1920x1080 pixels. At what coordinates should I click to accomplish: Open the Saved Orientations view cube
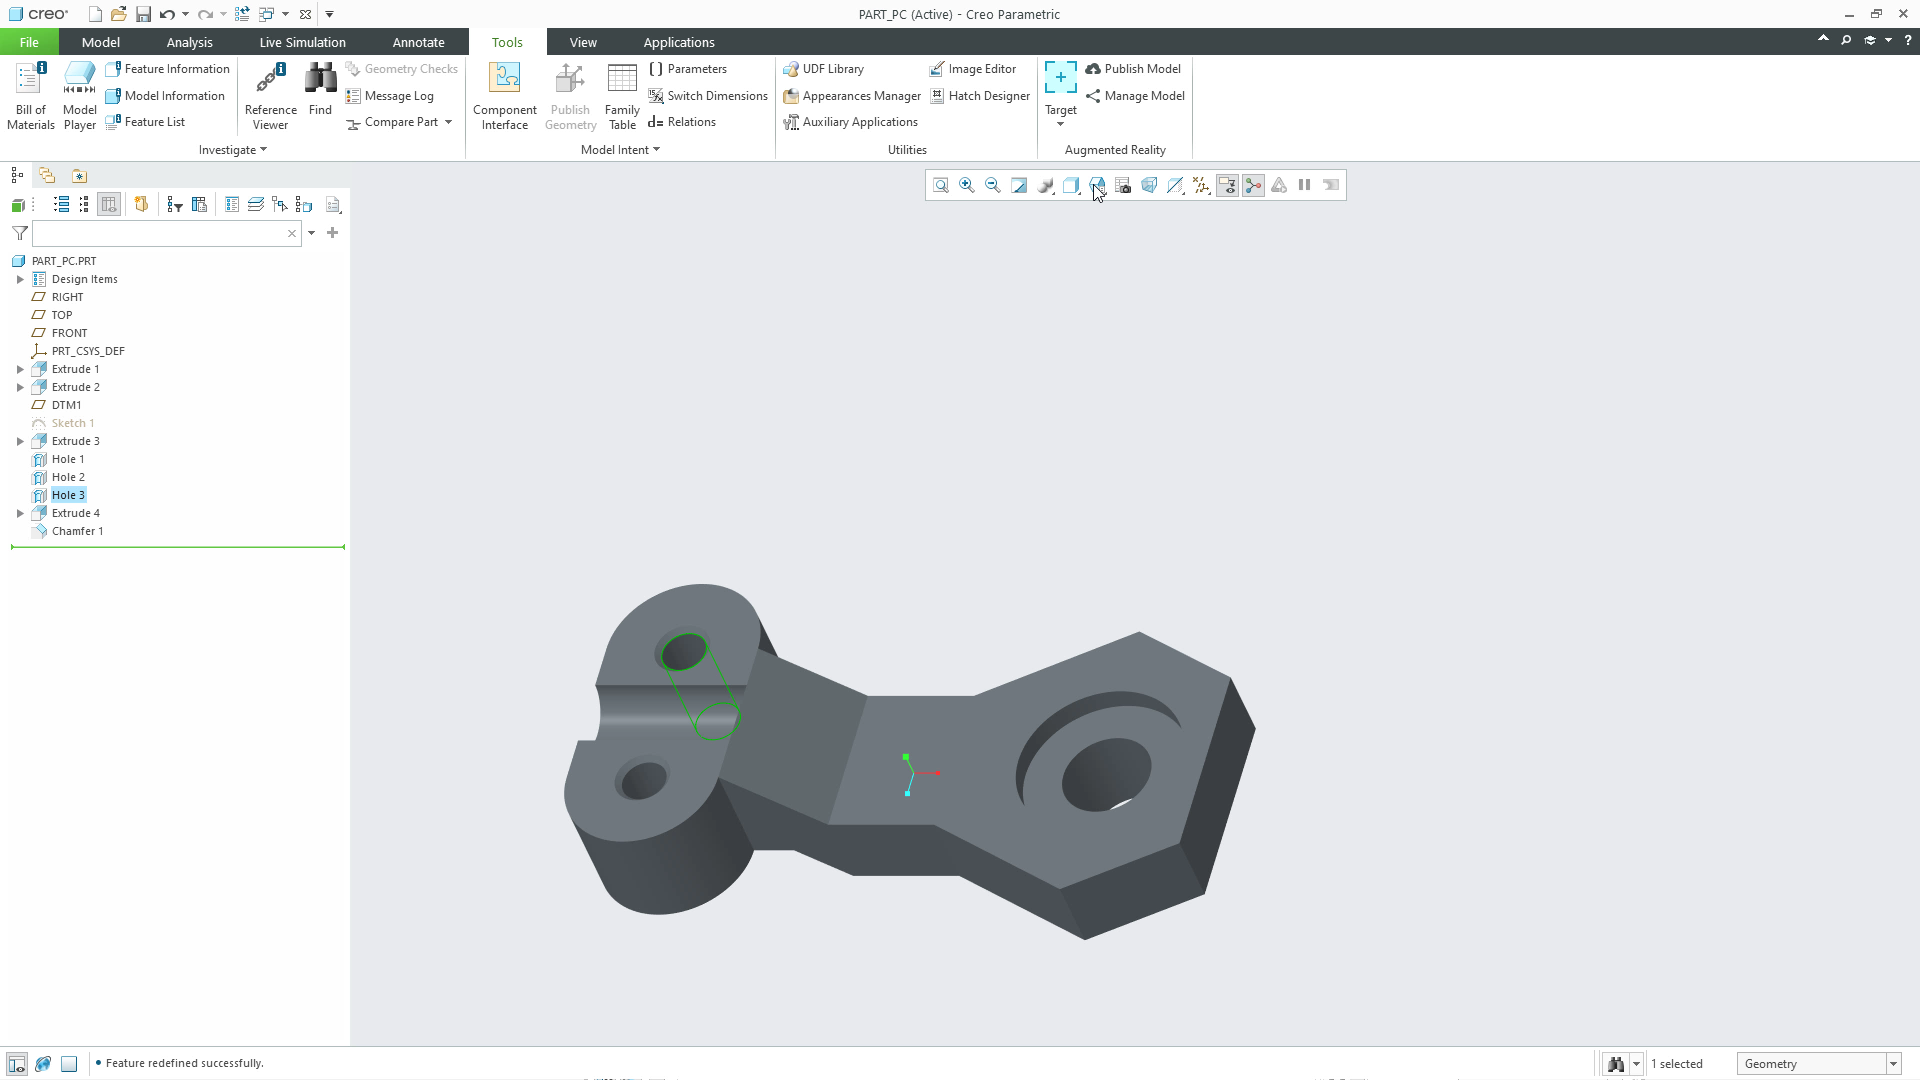[x=1097, y=185]
